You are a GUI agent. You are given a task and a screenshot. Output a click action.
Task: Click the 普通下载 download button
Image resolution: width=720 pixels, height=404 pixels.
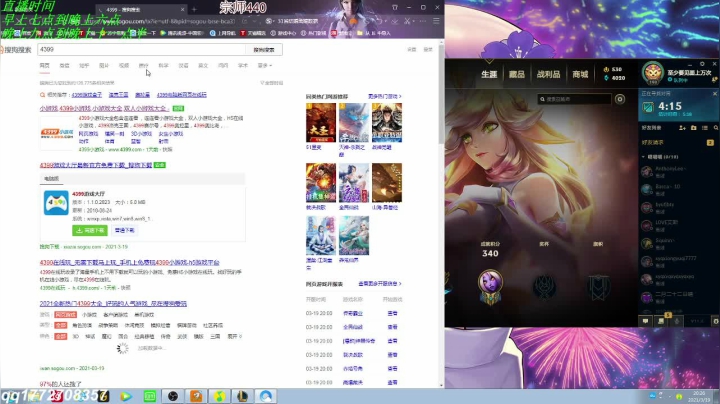tap(124, 230)
